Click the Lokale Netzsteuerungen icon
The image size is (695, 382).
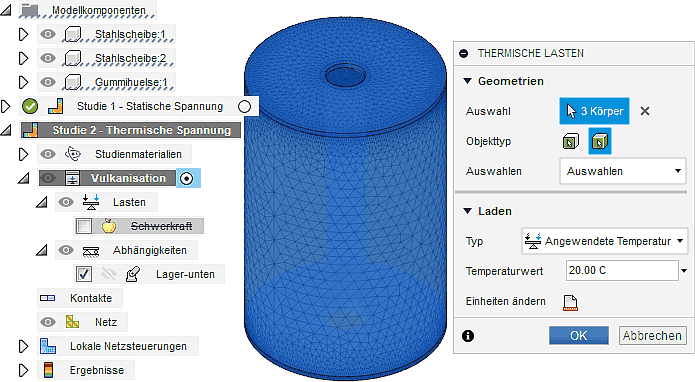click(47, 346)
